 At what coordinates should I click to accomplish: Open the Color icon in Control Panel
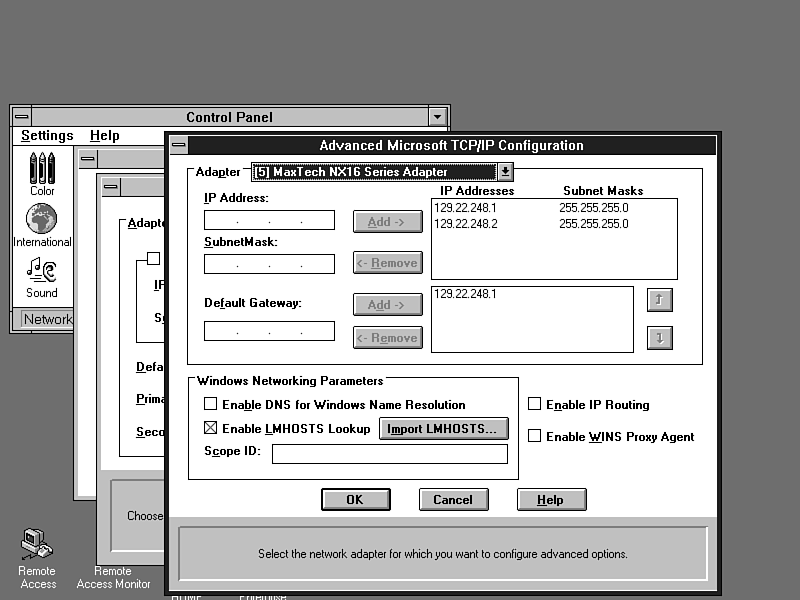42,173
